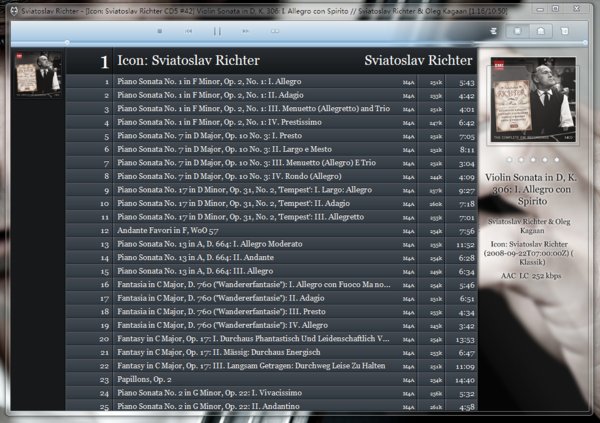The width and height of the screenshot is (600, 423).
Task: Select Wandererfantasie I. Allegro con Fuoco
Action: [271, 284]
